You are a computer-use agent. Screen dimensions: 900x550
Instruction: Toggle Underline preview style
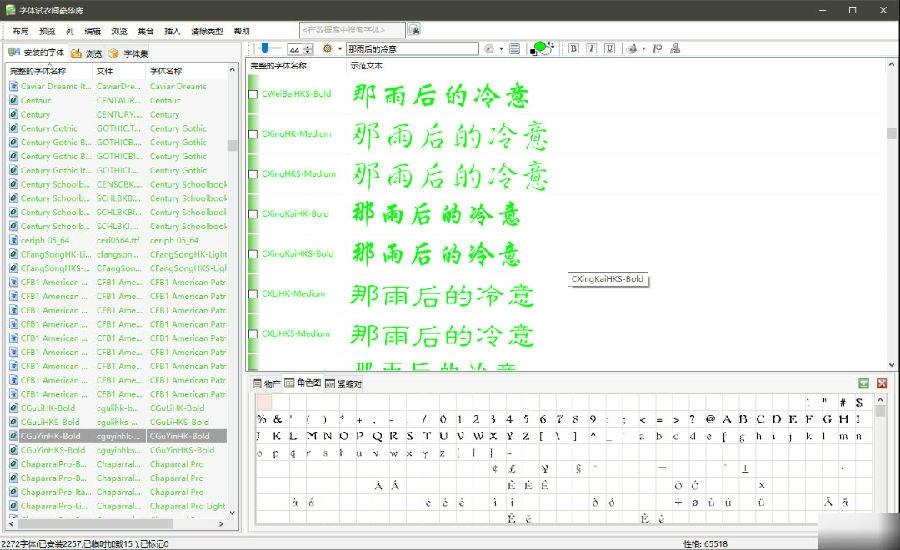tap(610, 49)
